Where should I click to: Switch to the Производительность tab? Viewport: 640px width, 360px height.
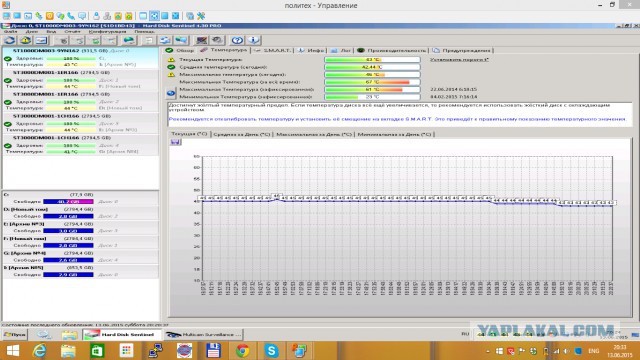pyautogui.click(x=391, y=50)
